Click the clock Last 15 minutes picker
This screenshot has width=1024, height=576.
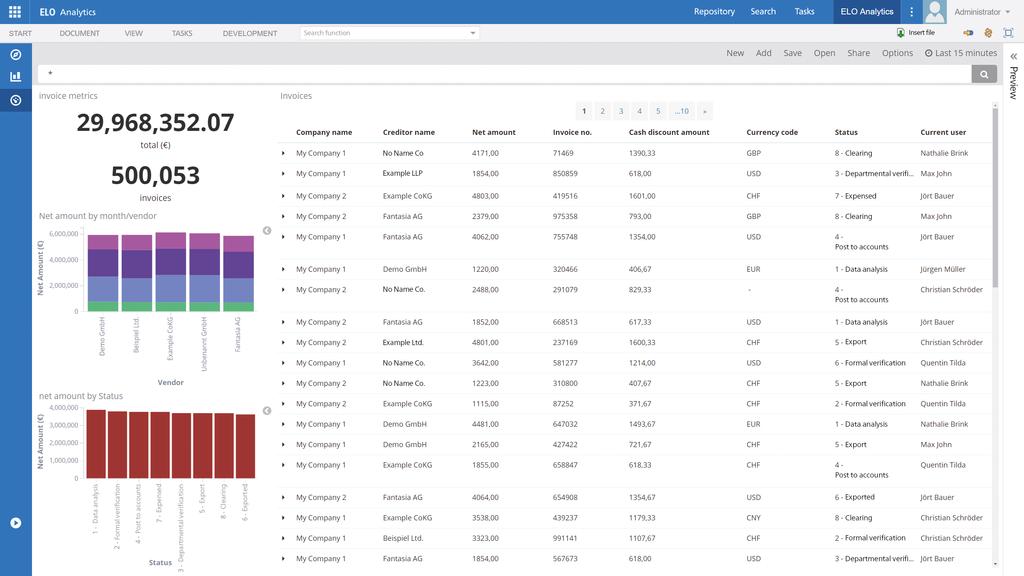(x=961, y=53)
